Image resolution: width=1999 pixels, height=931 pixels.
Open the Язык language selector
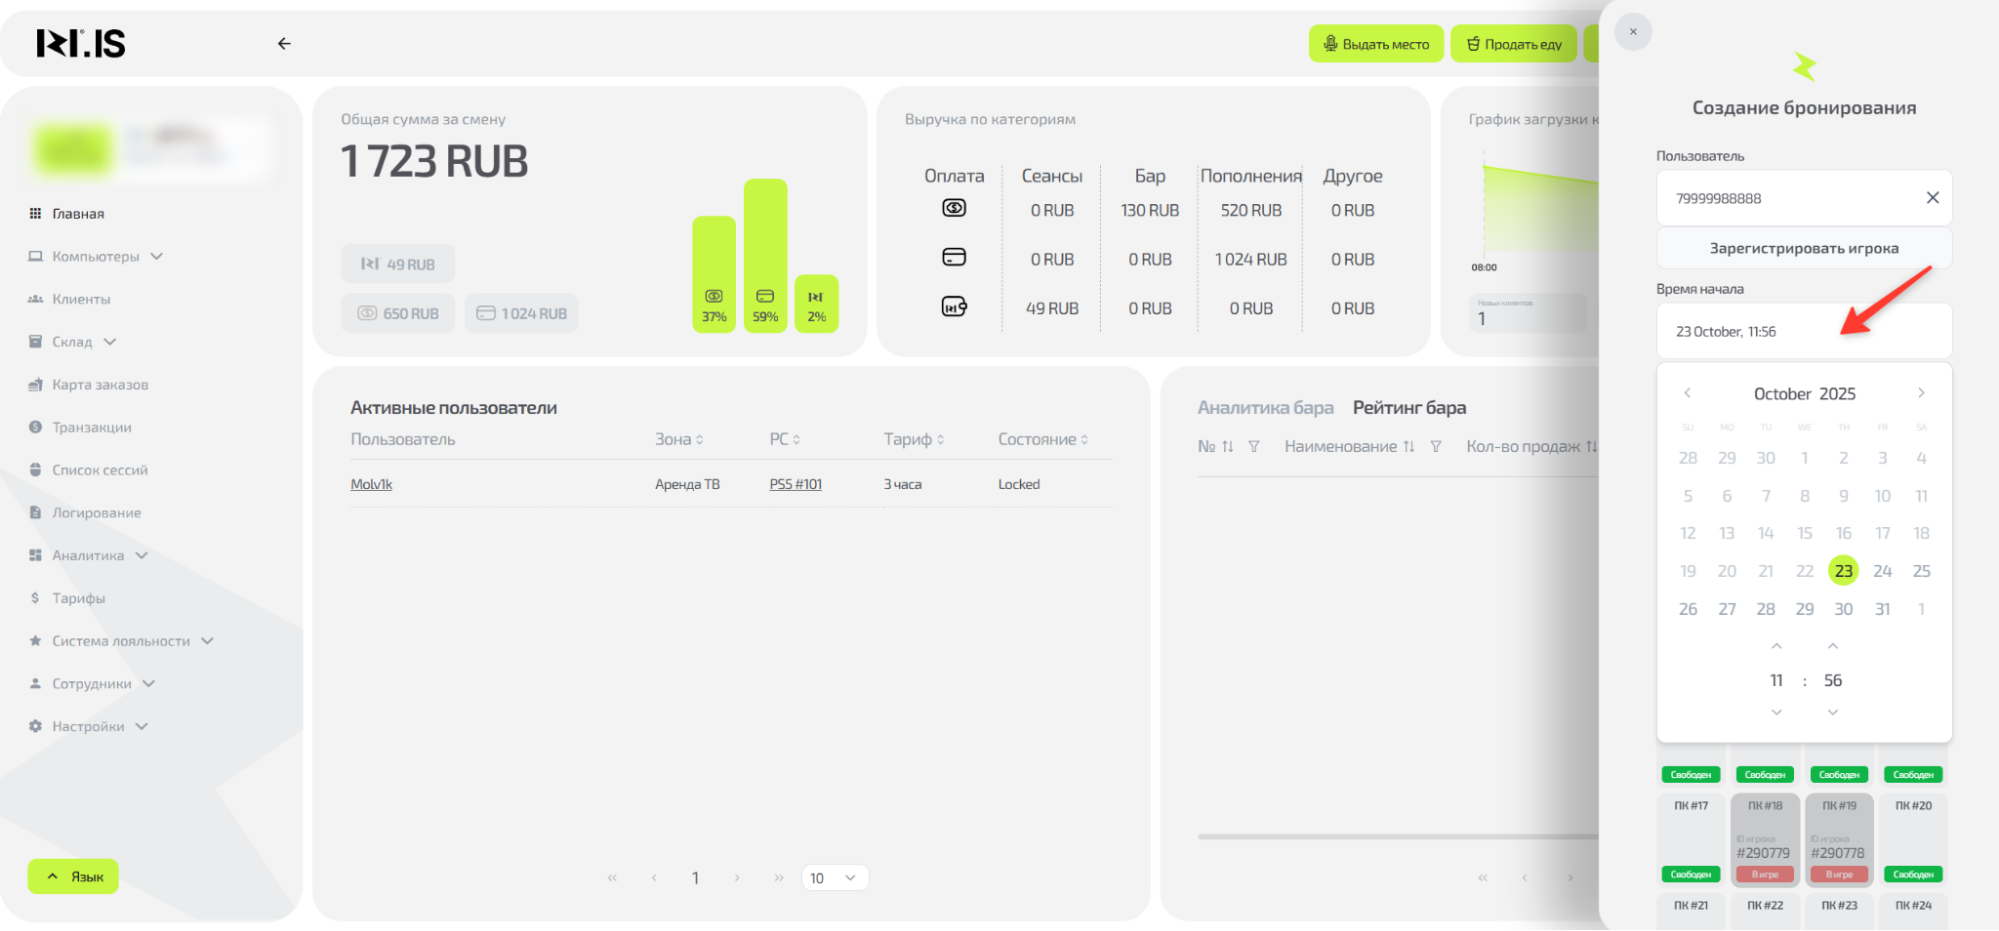click(x=74, y=877)
